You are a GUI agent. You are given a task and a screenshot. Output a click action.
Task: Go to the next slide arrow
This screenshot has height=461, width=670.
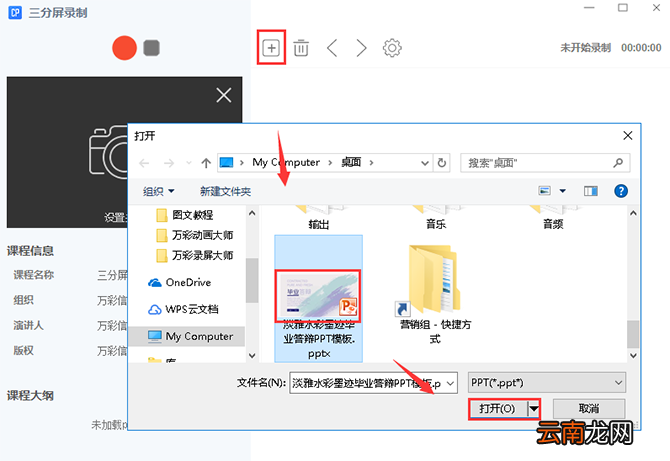coord(361,48)
